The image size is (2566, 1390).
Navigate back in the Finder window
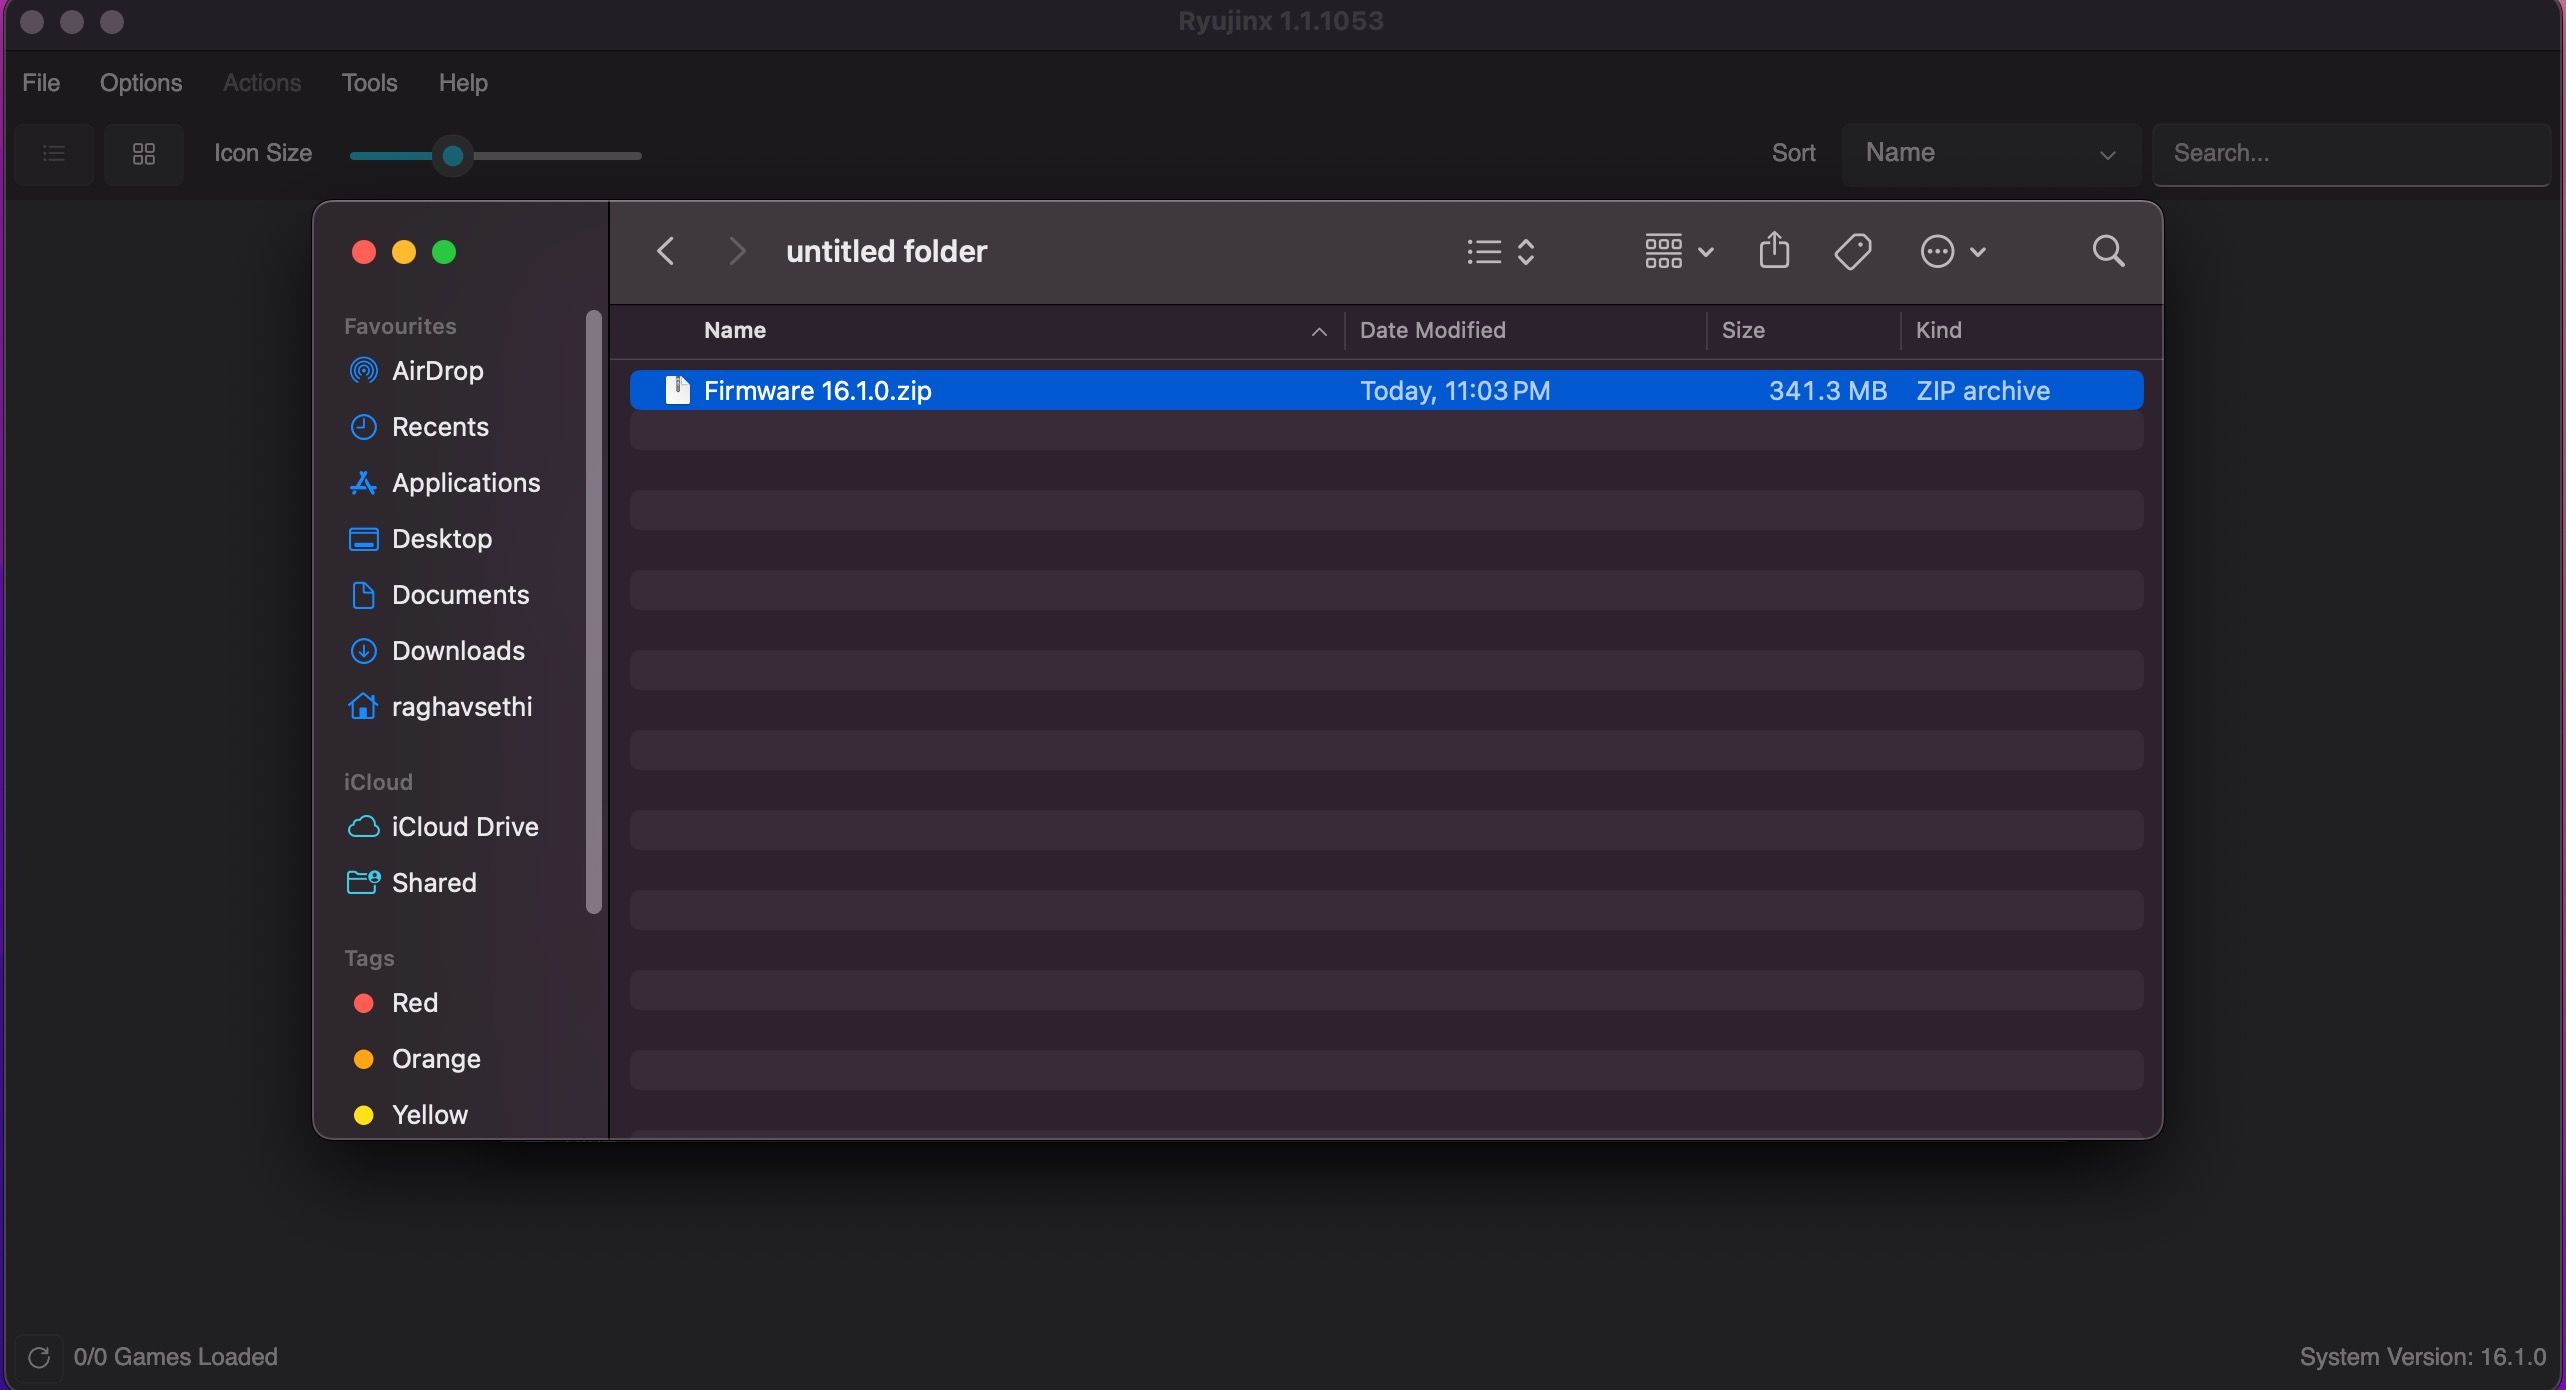663,251
